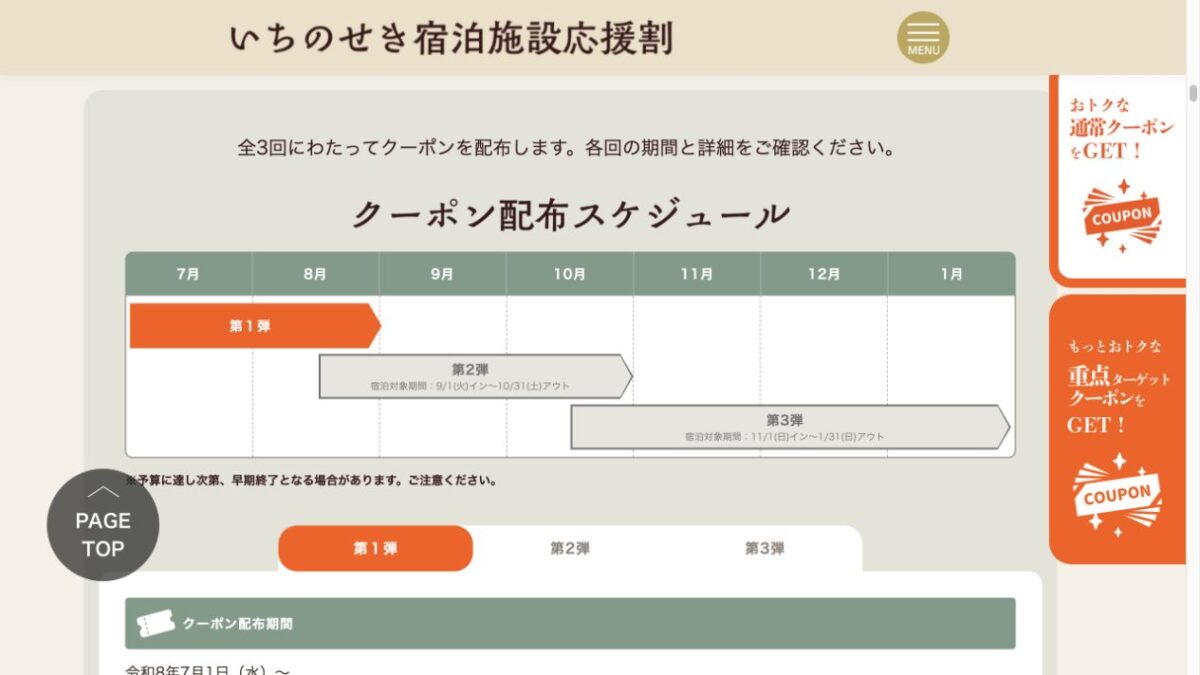Click the orange 第1弾 schedule bar

[x=255, y=326]
